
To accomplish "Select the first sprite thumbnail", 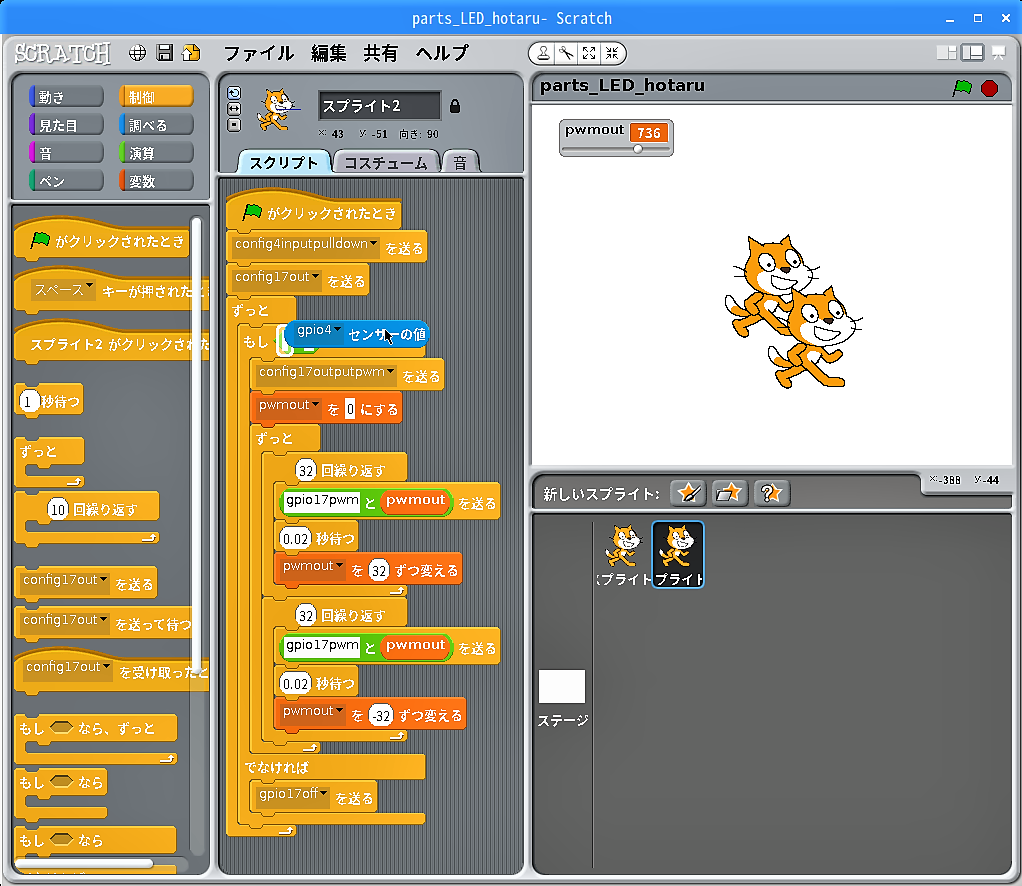I will [622, 554].
